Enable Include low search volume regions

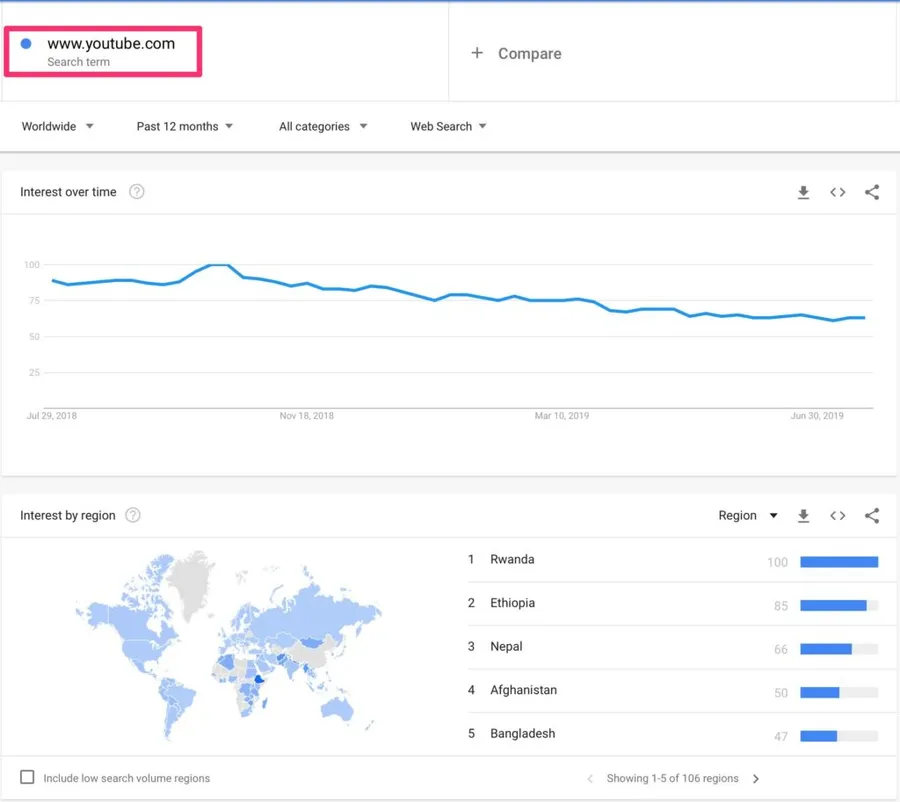point(28,777)
